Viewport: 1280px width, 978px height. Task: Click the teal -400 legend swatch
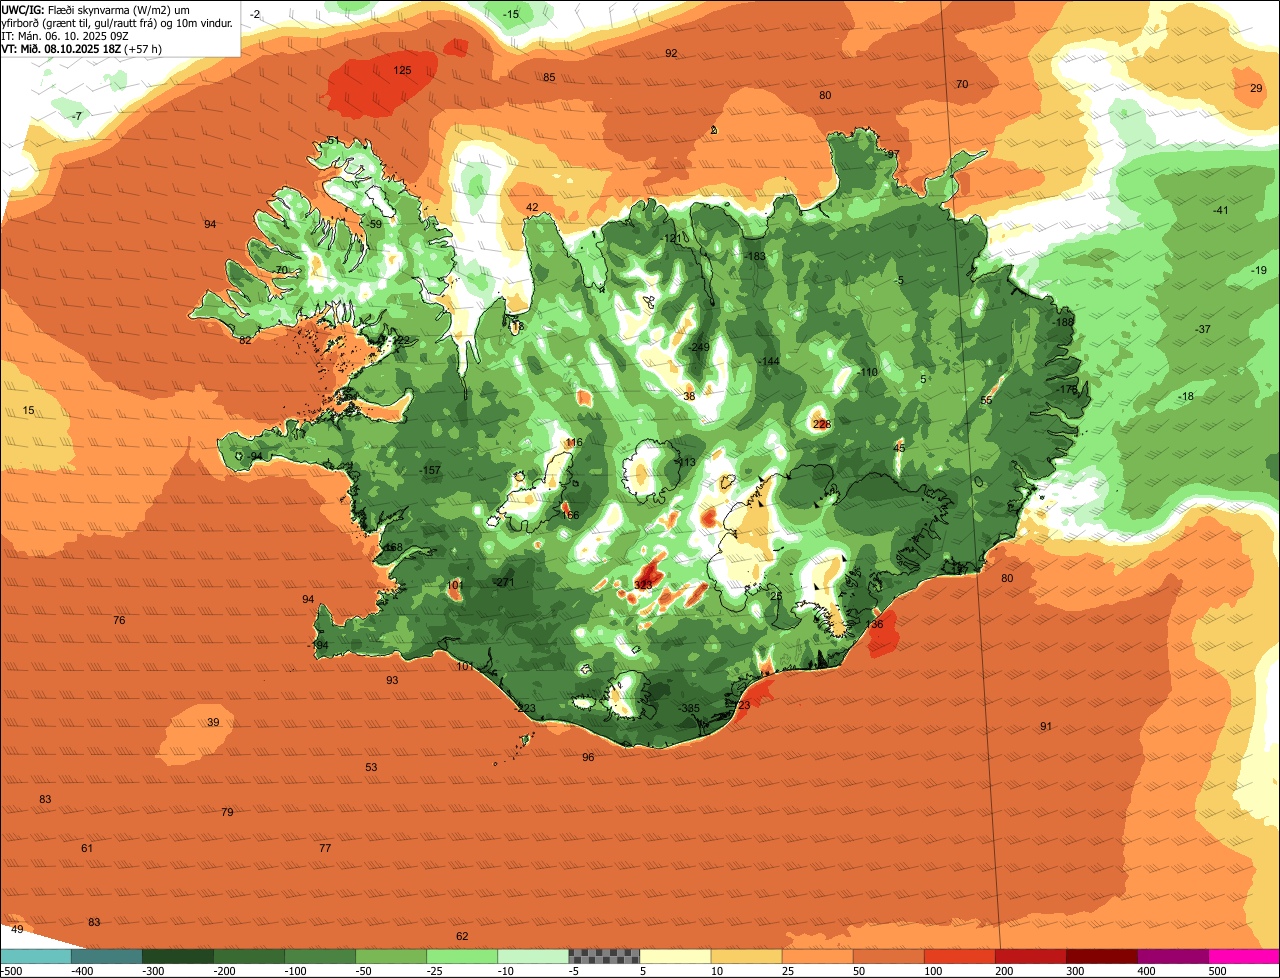tap(107, 956)
